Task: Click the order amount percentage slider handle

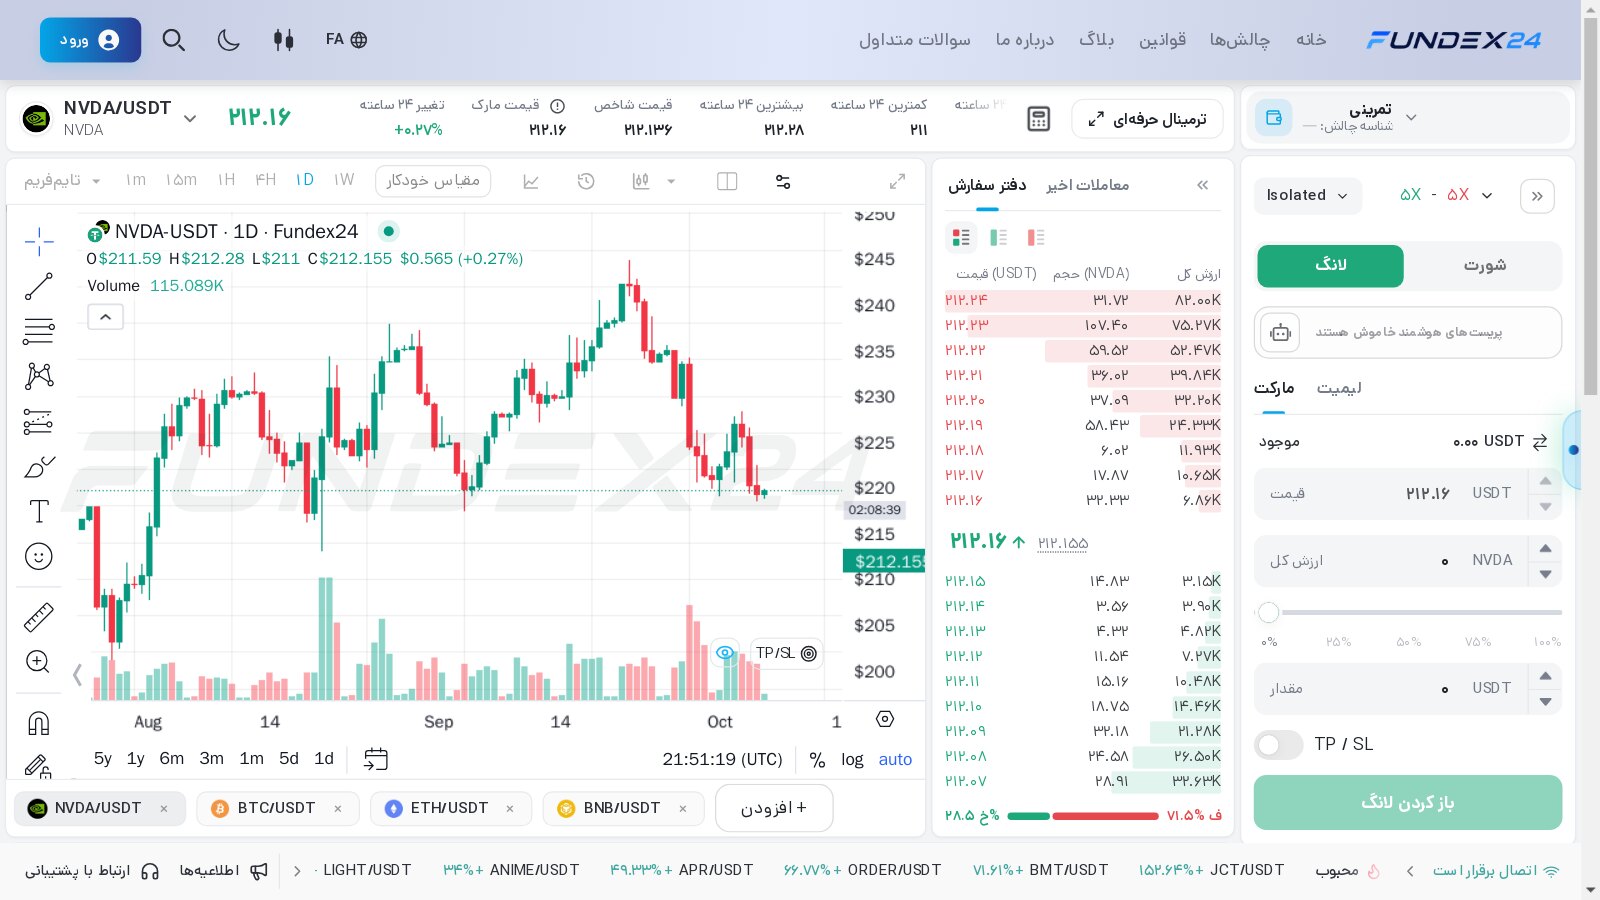Action: [1269, 612]
